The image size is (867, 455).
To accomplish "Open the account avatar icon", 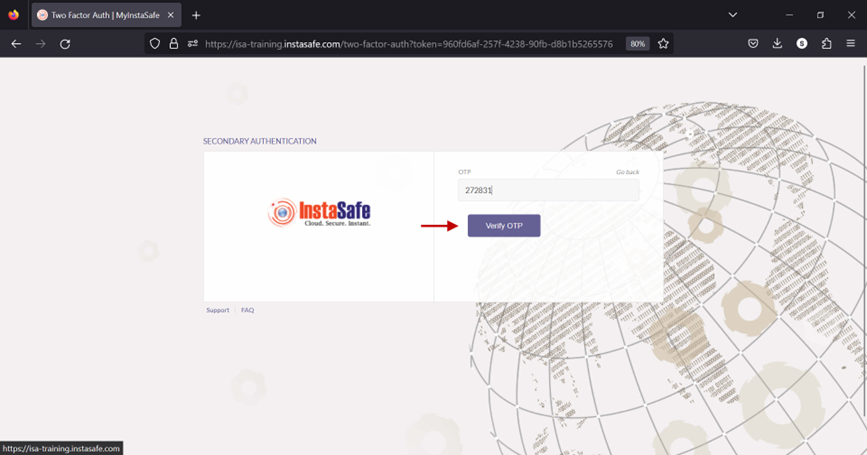I will point(802,44).
